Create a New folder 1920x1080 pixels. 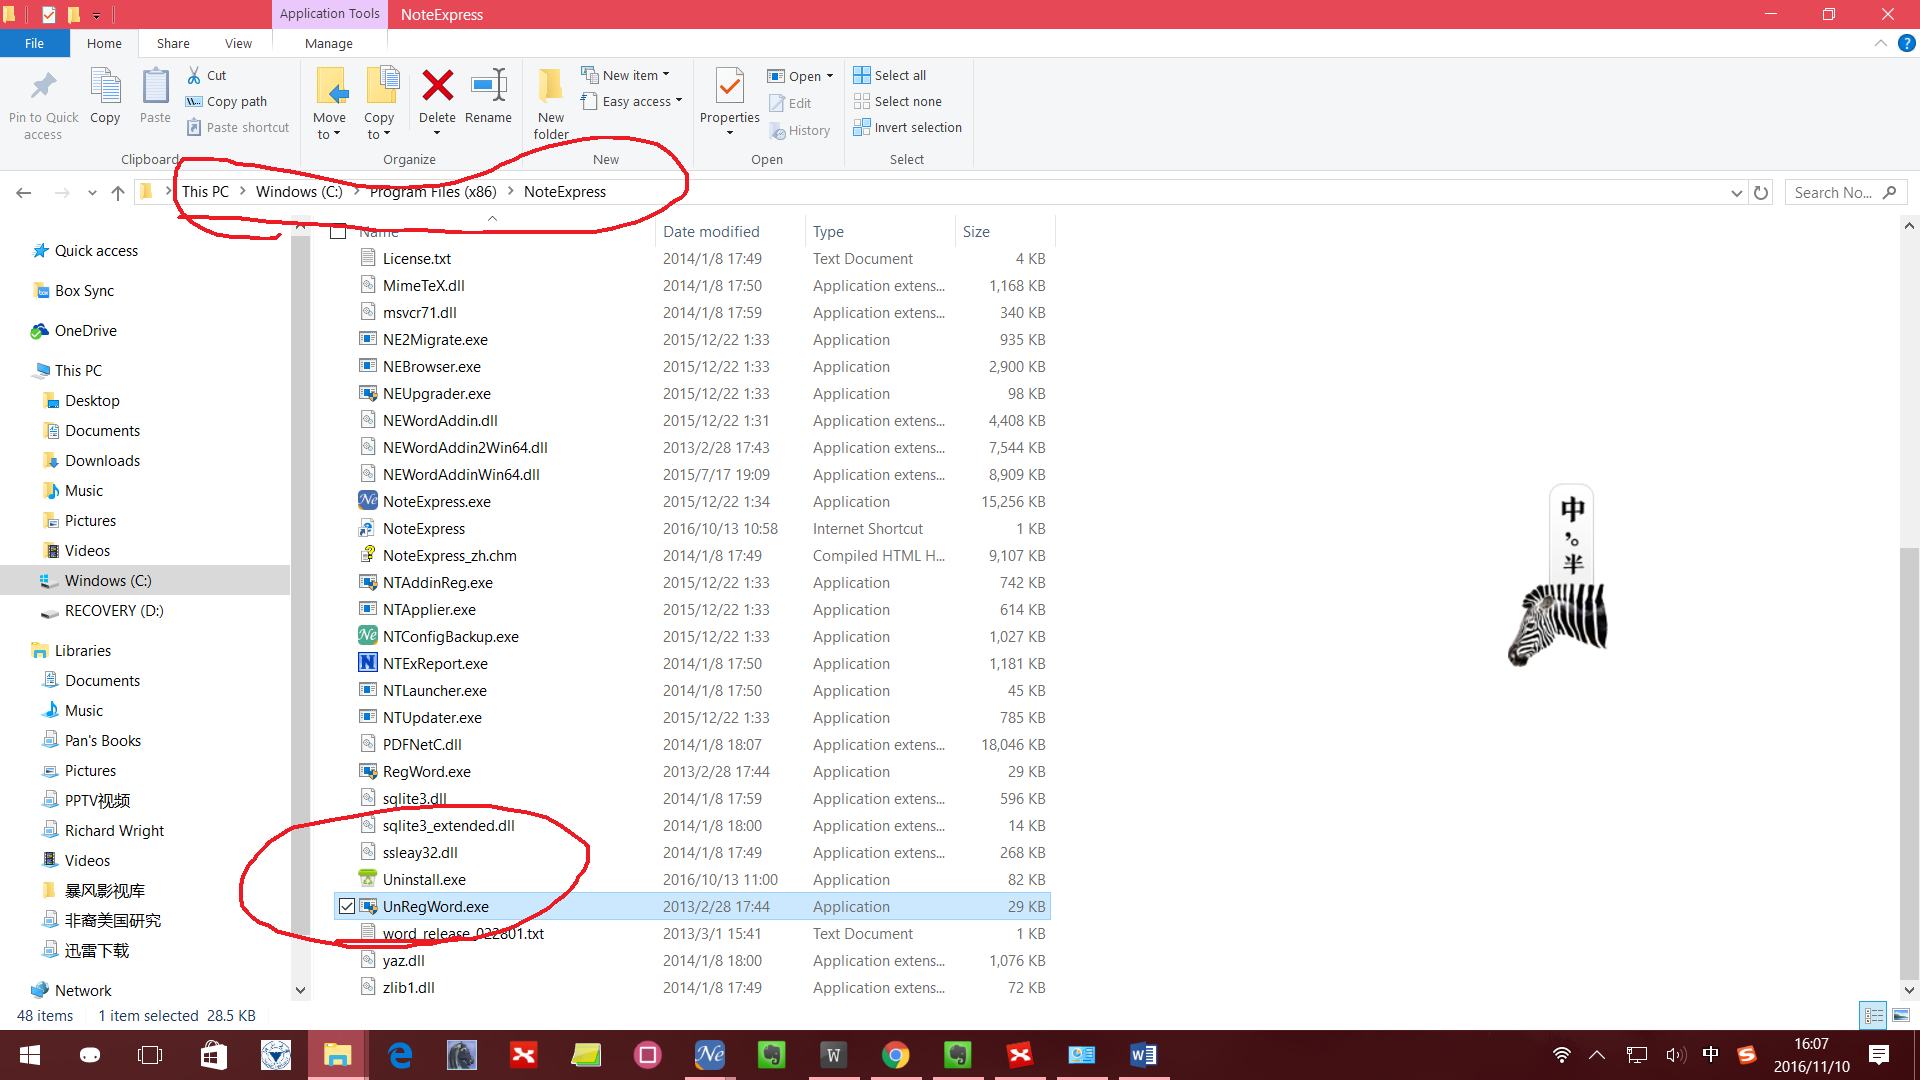551,104
